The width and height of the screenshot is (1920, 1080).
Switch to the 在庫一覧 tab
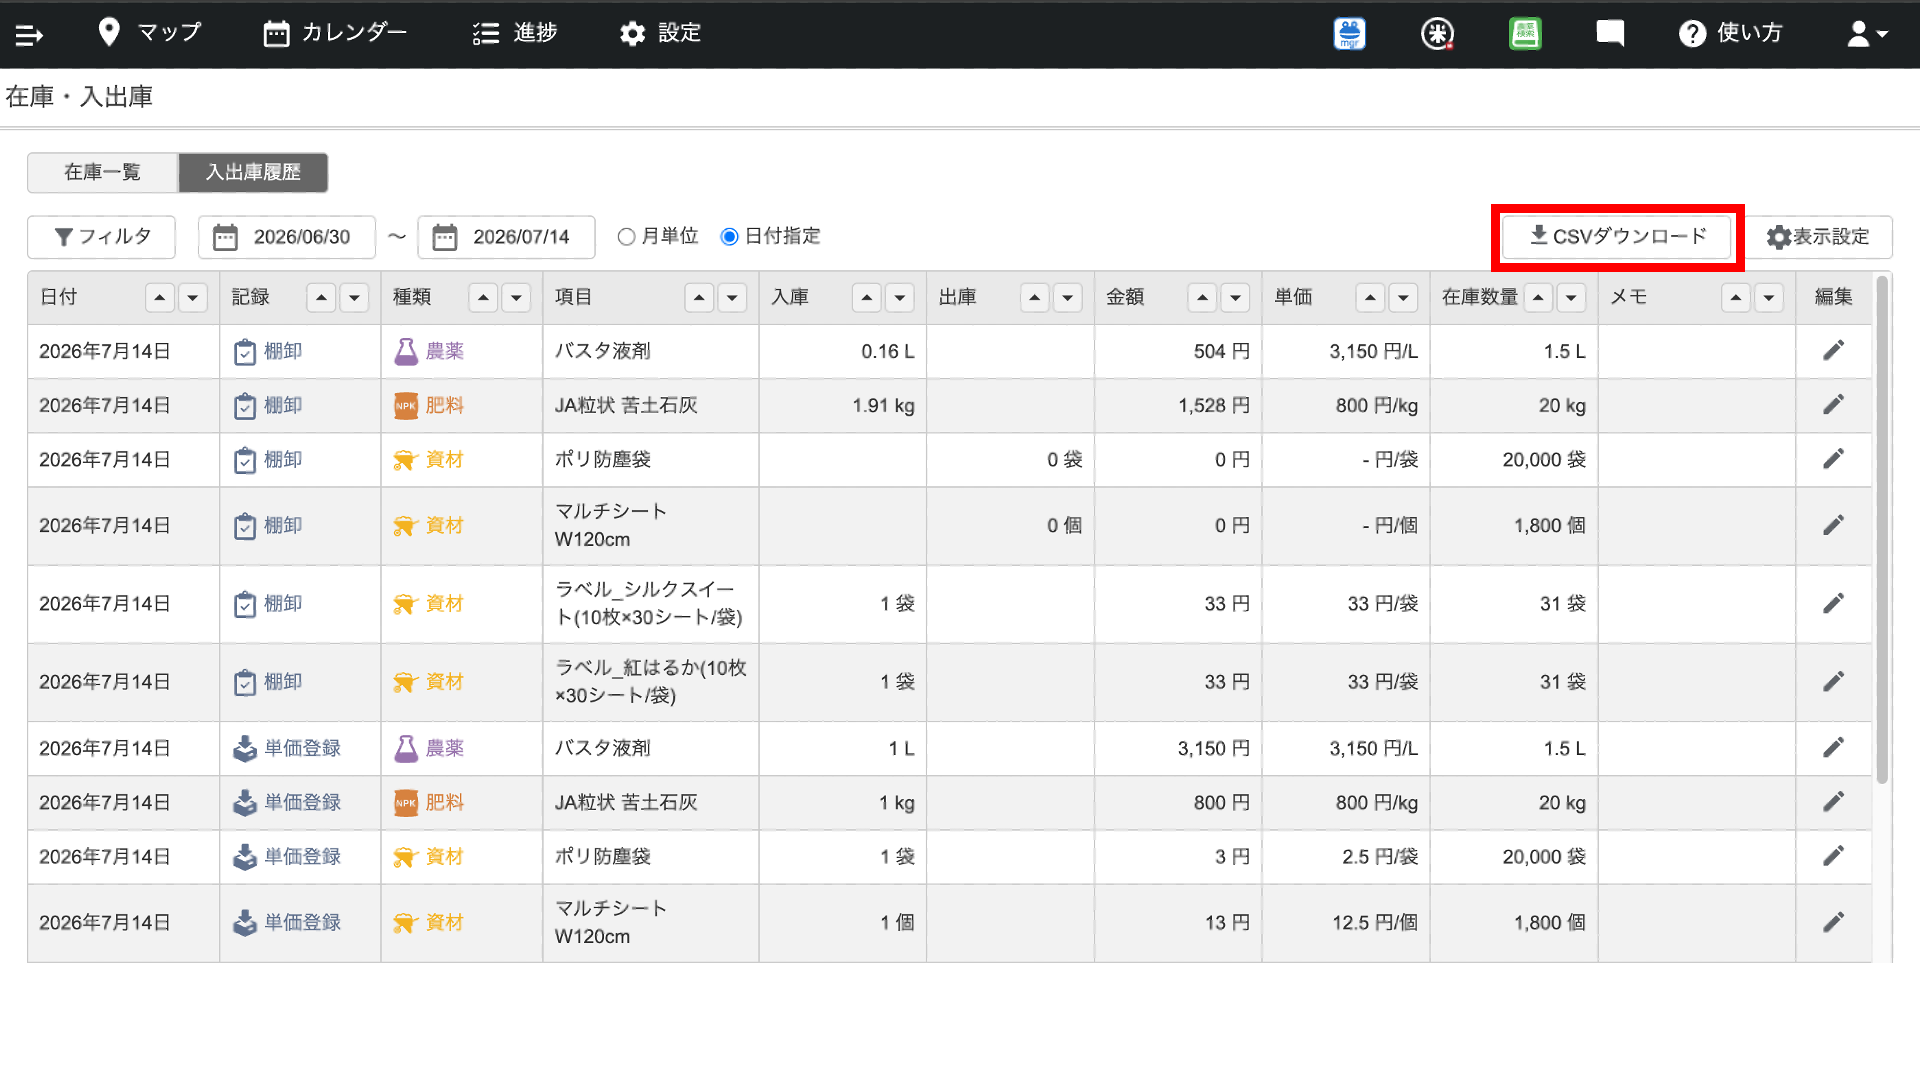tap(103, 172)
